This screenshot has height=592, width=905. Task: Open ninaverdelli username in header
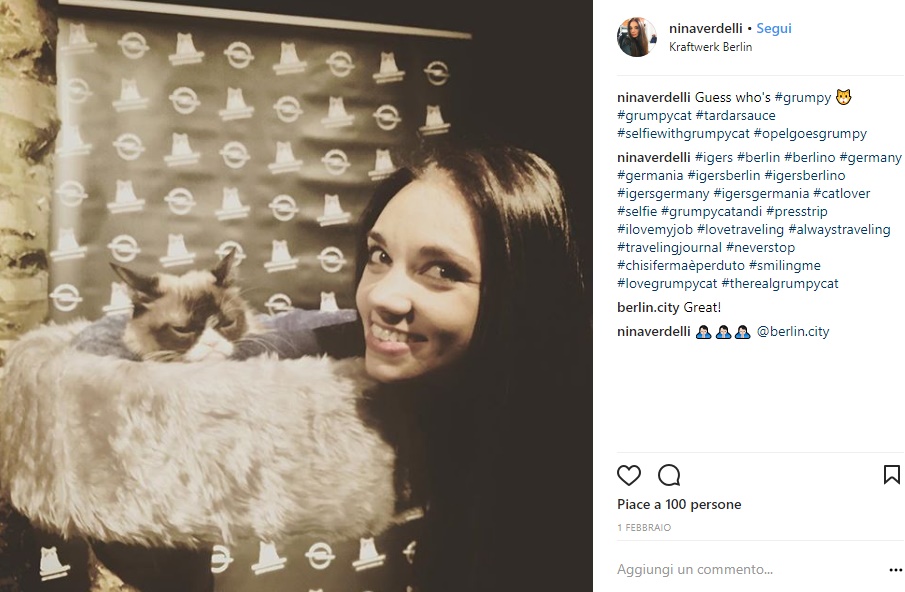(x=705, y=28)
